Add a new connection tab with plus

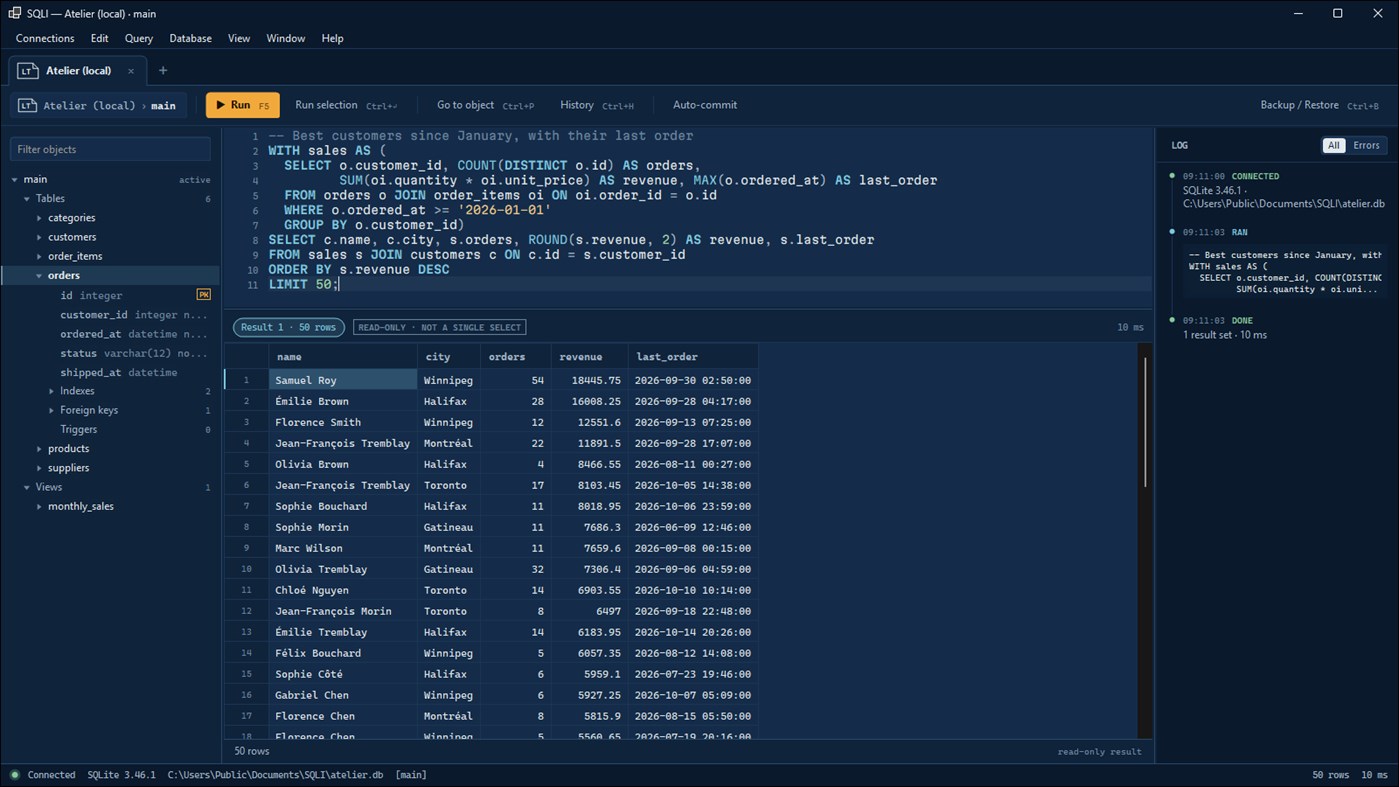163,71
